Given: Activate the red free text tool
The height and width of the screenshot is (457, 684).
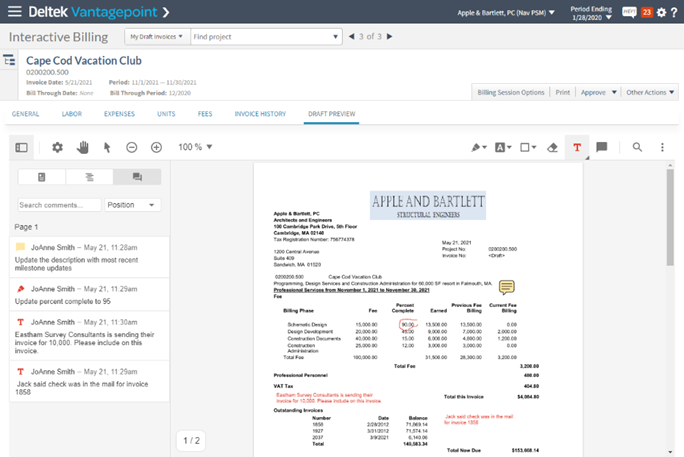Looking at the screenshot, I should pyautogui.click(x=577, y=147).
